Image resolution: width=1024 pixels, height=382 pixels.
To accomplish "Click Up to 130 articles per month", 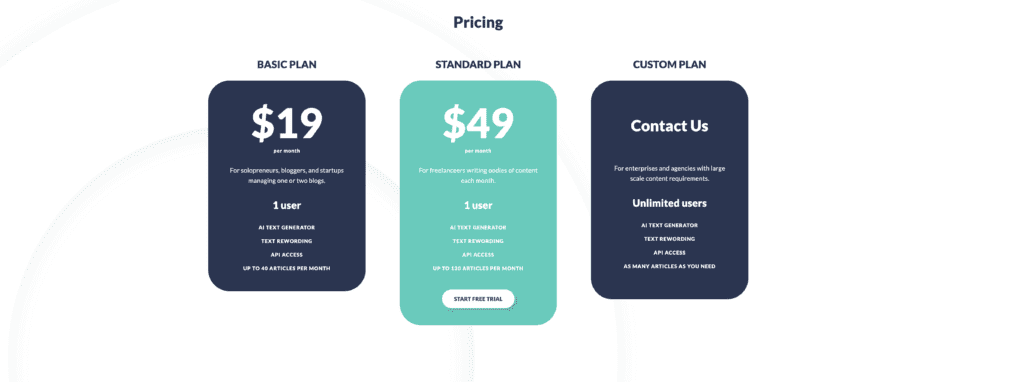I will [x=478, y=268].
